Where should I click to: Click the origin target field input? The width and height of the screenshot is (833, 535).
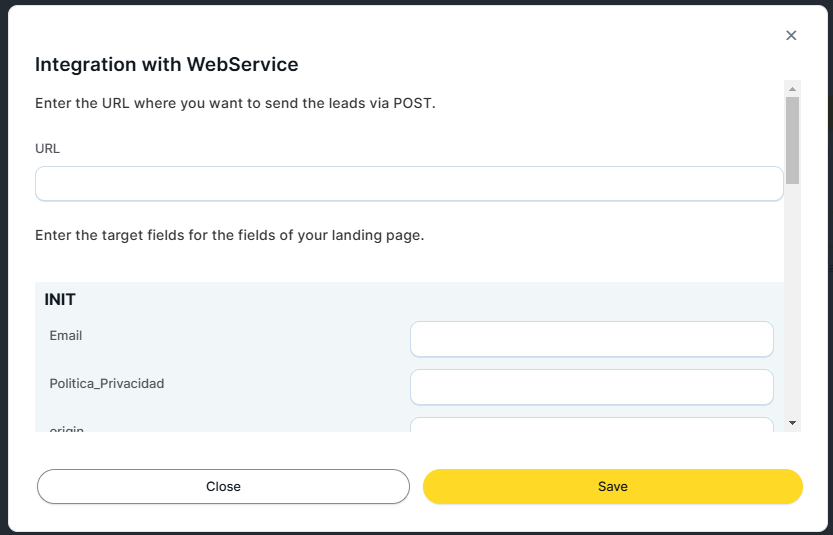click(x=591, y=425)
